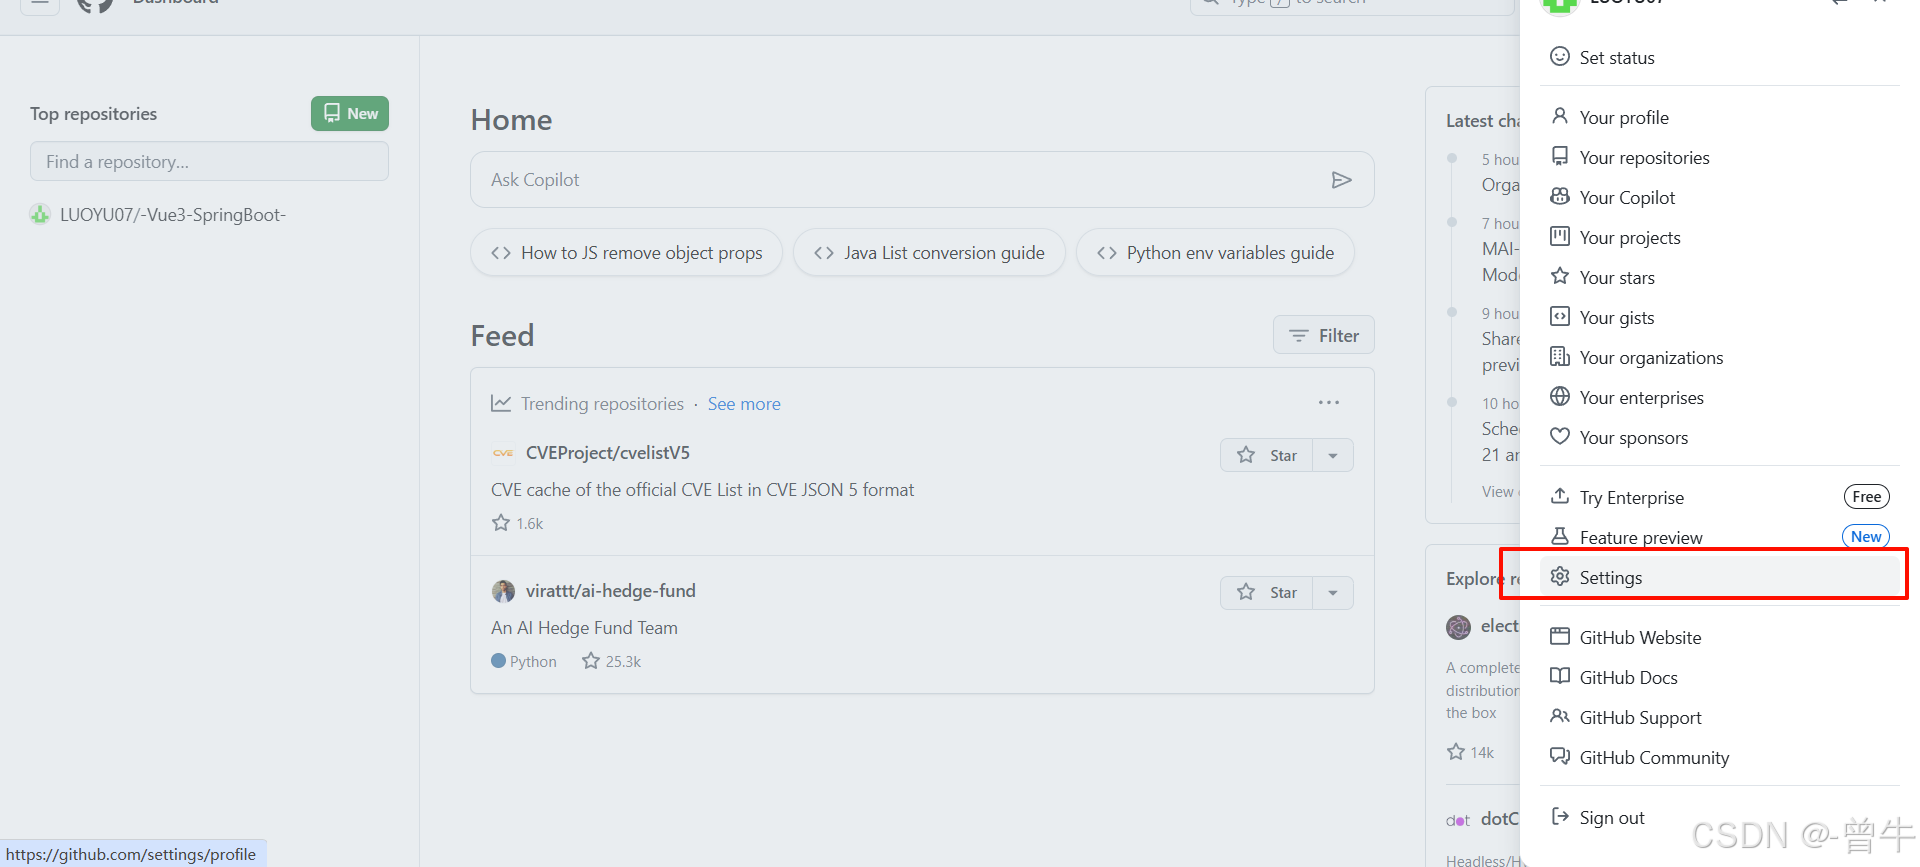Open Settings from user menu
Screen dimensions: 1920x867
[x=1719, y=577]
